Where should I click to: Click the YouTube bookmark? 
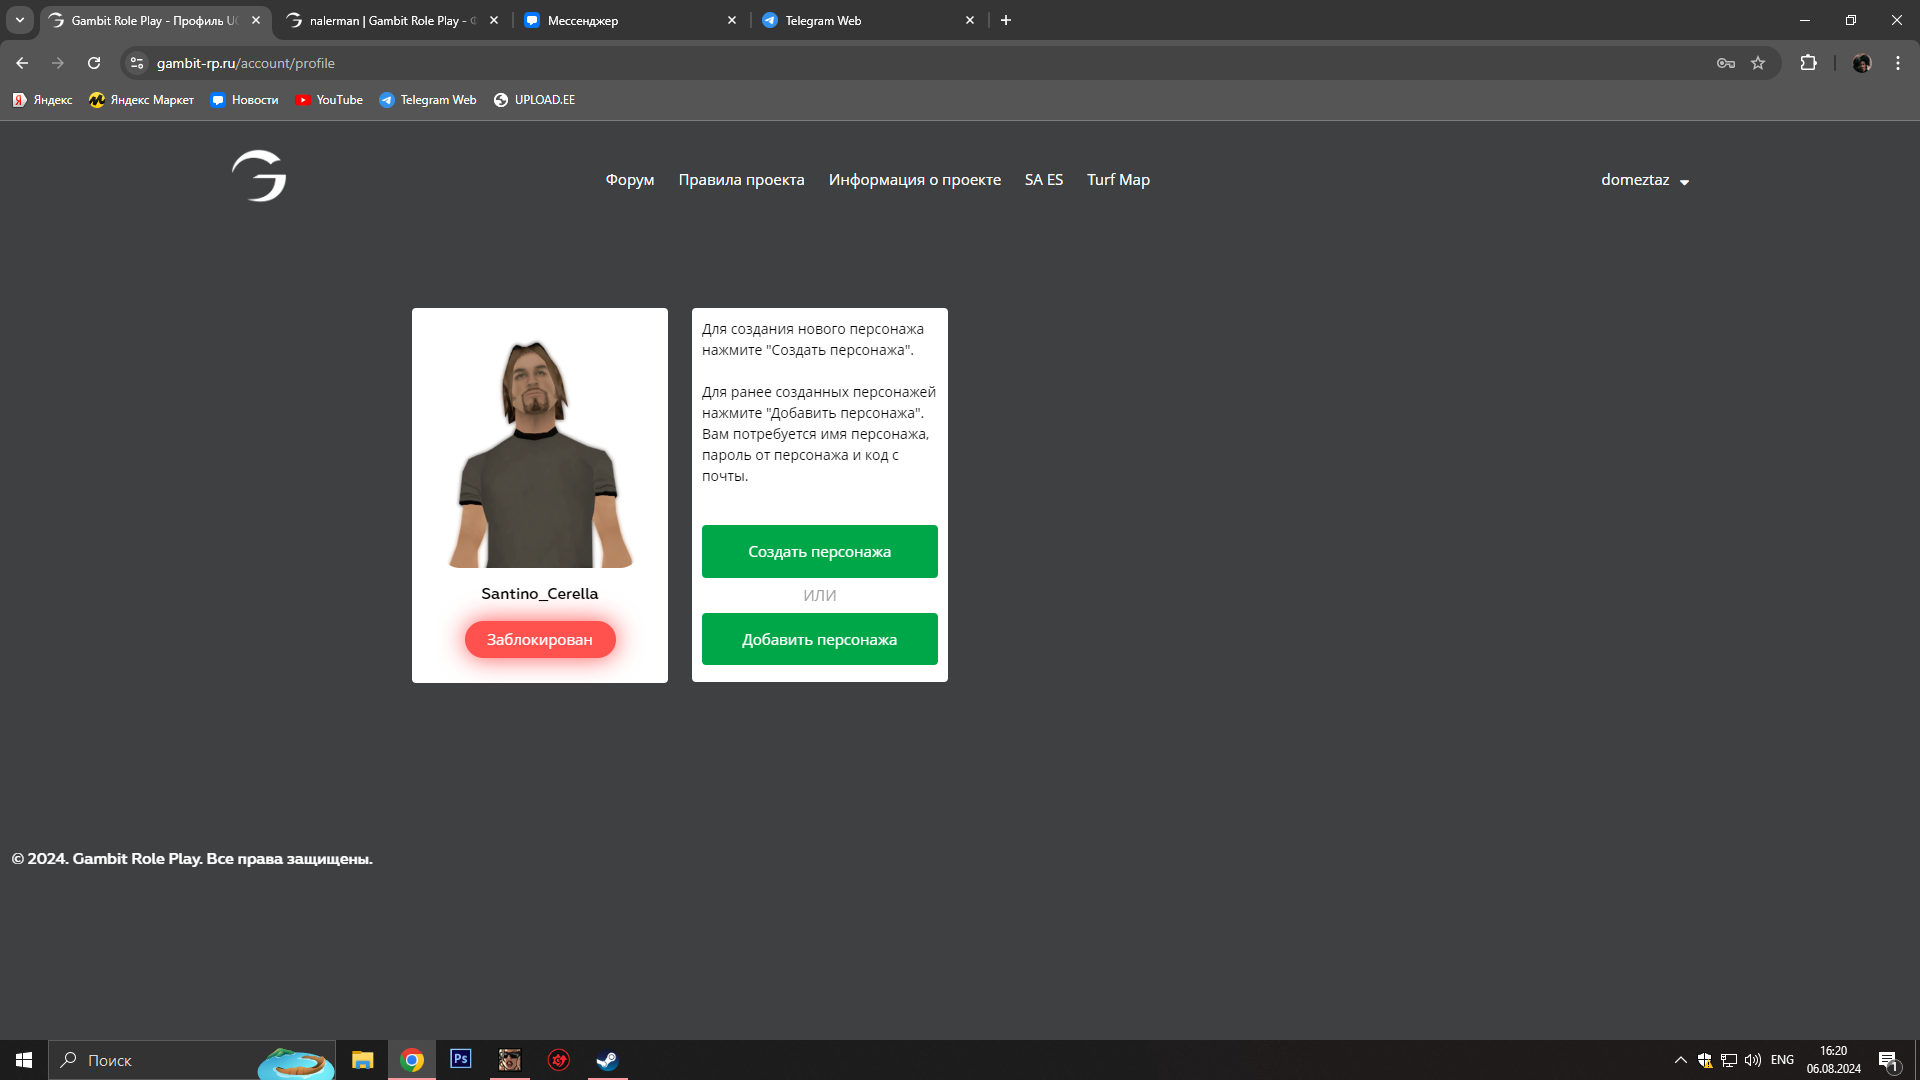(329, 100)
